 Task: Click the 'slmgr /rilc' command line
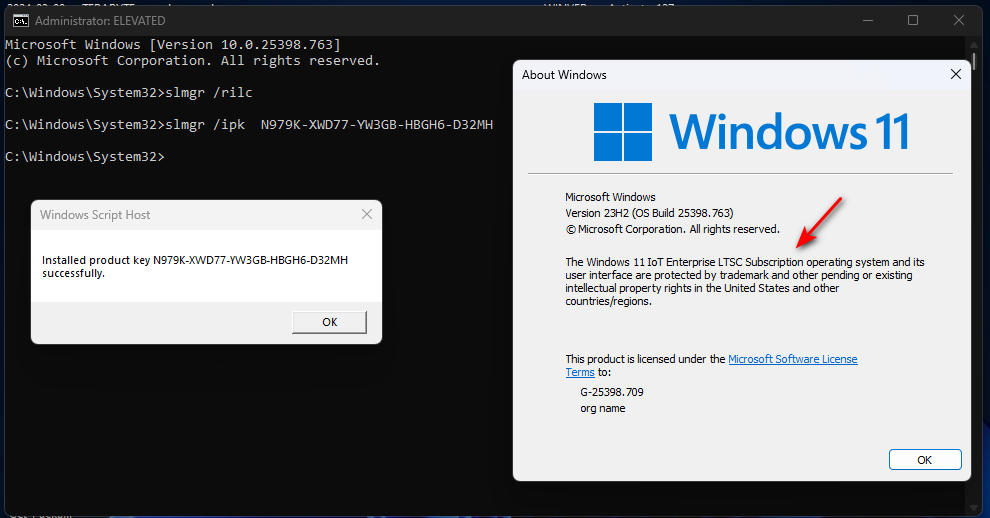point(129,93)
